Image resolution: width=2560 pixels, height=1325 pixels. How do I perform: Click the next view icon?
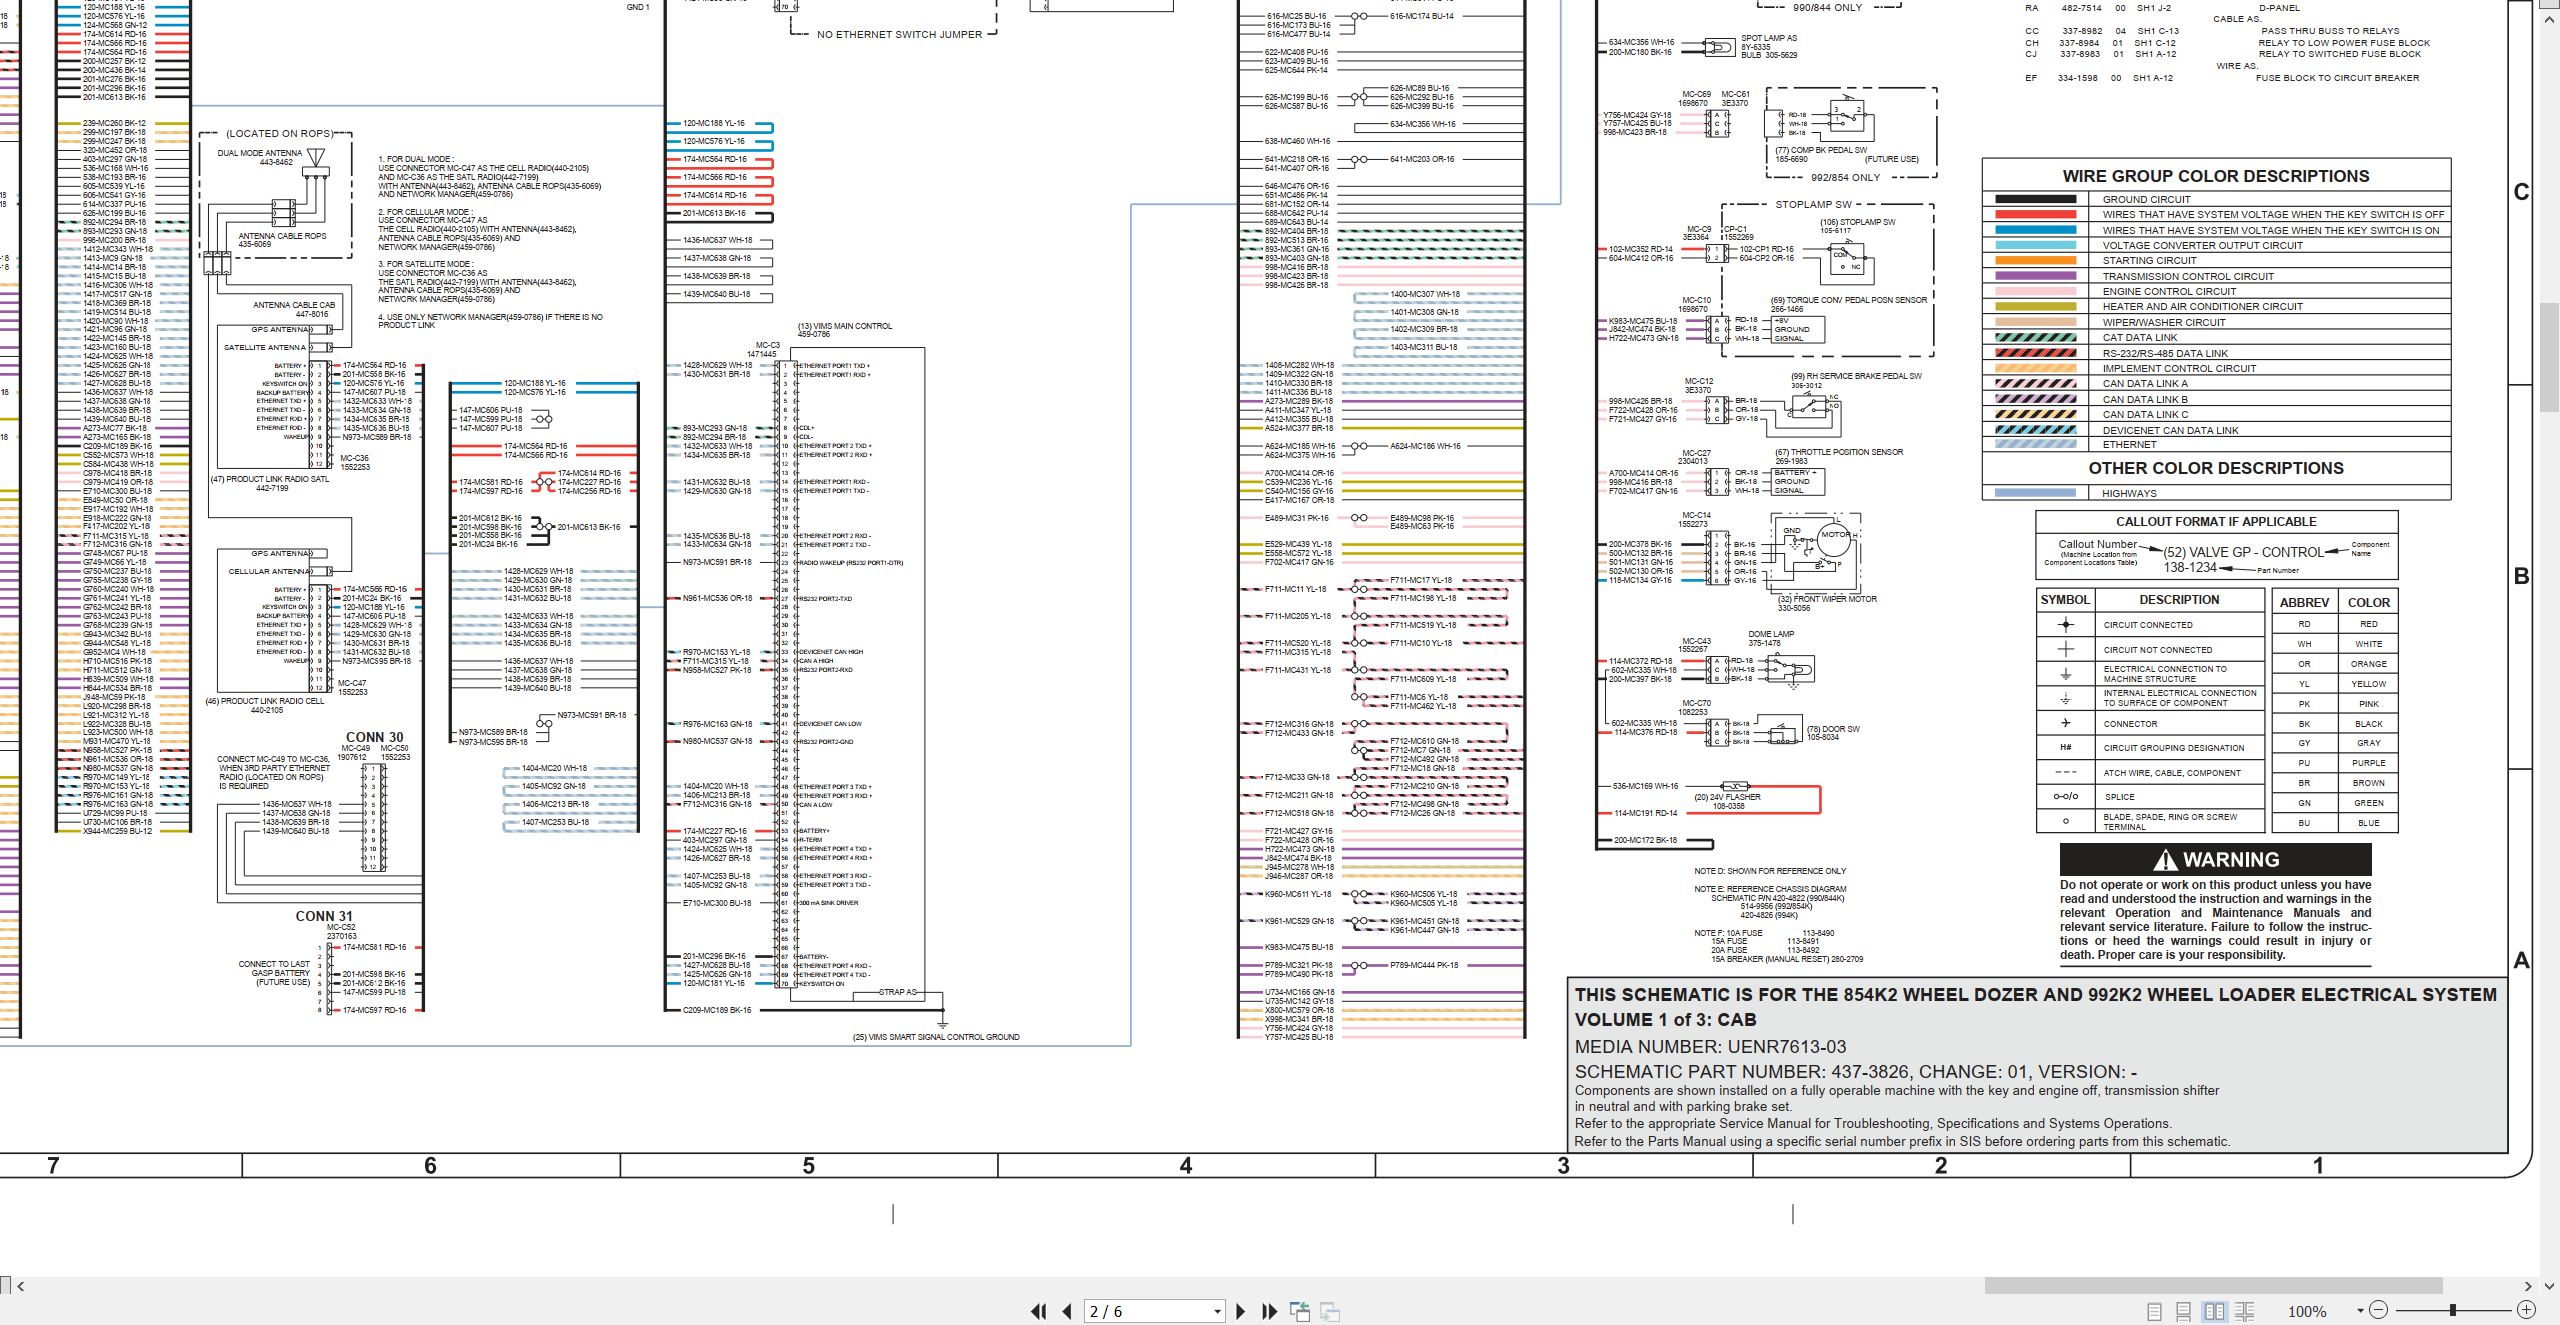point(1330,1311)
